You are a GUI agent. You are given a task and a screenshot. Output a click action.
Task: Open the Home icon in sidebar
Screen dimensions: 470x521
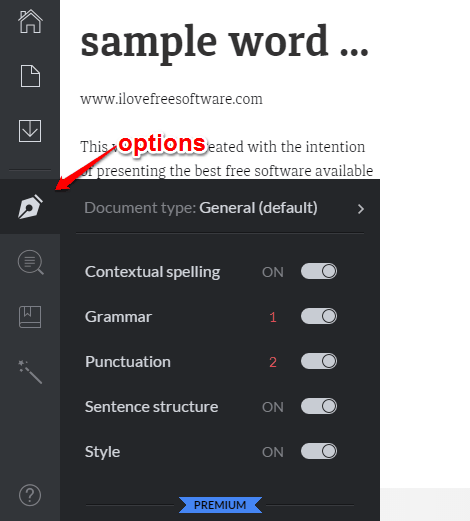coord(30,22)
